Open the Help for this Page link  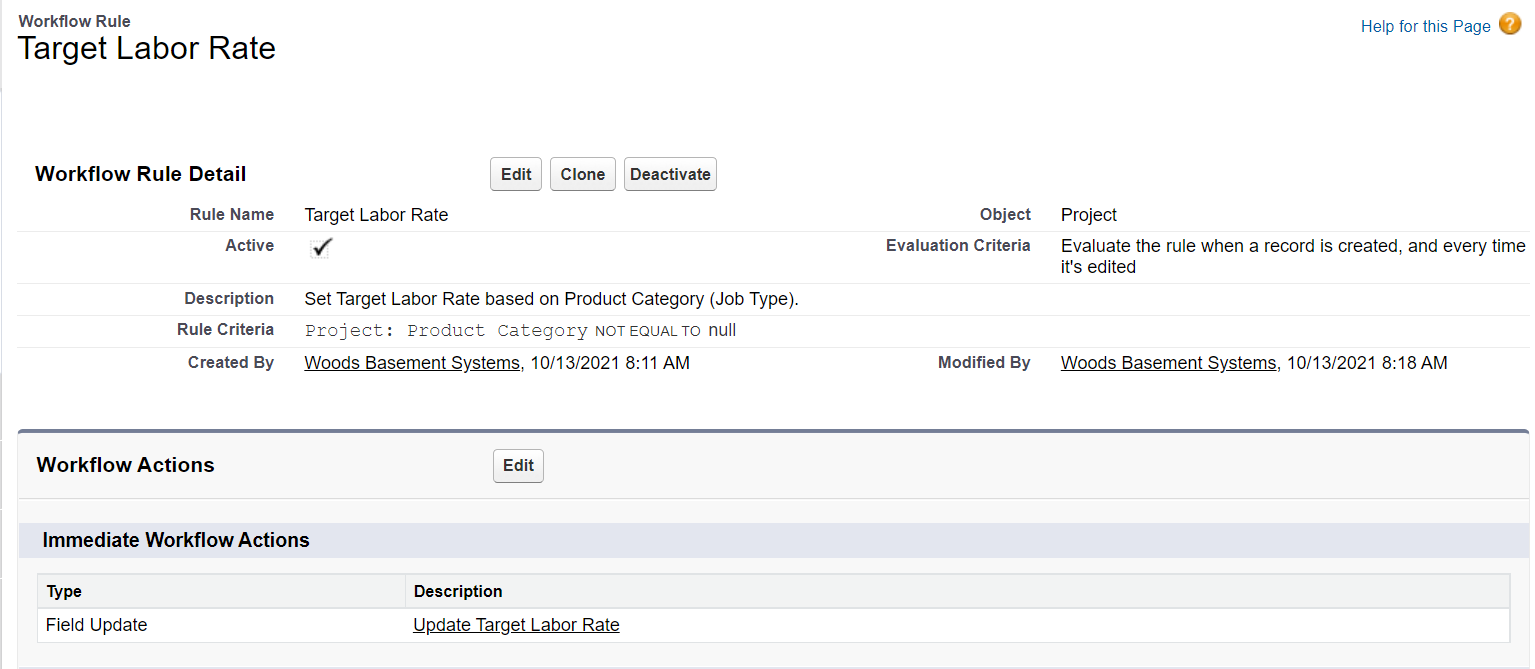pyautogui.click(x=1425, y=26)
